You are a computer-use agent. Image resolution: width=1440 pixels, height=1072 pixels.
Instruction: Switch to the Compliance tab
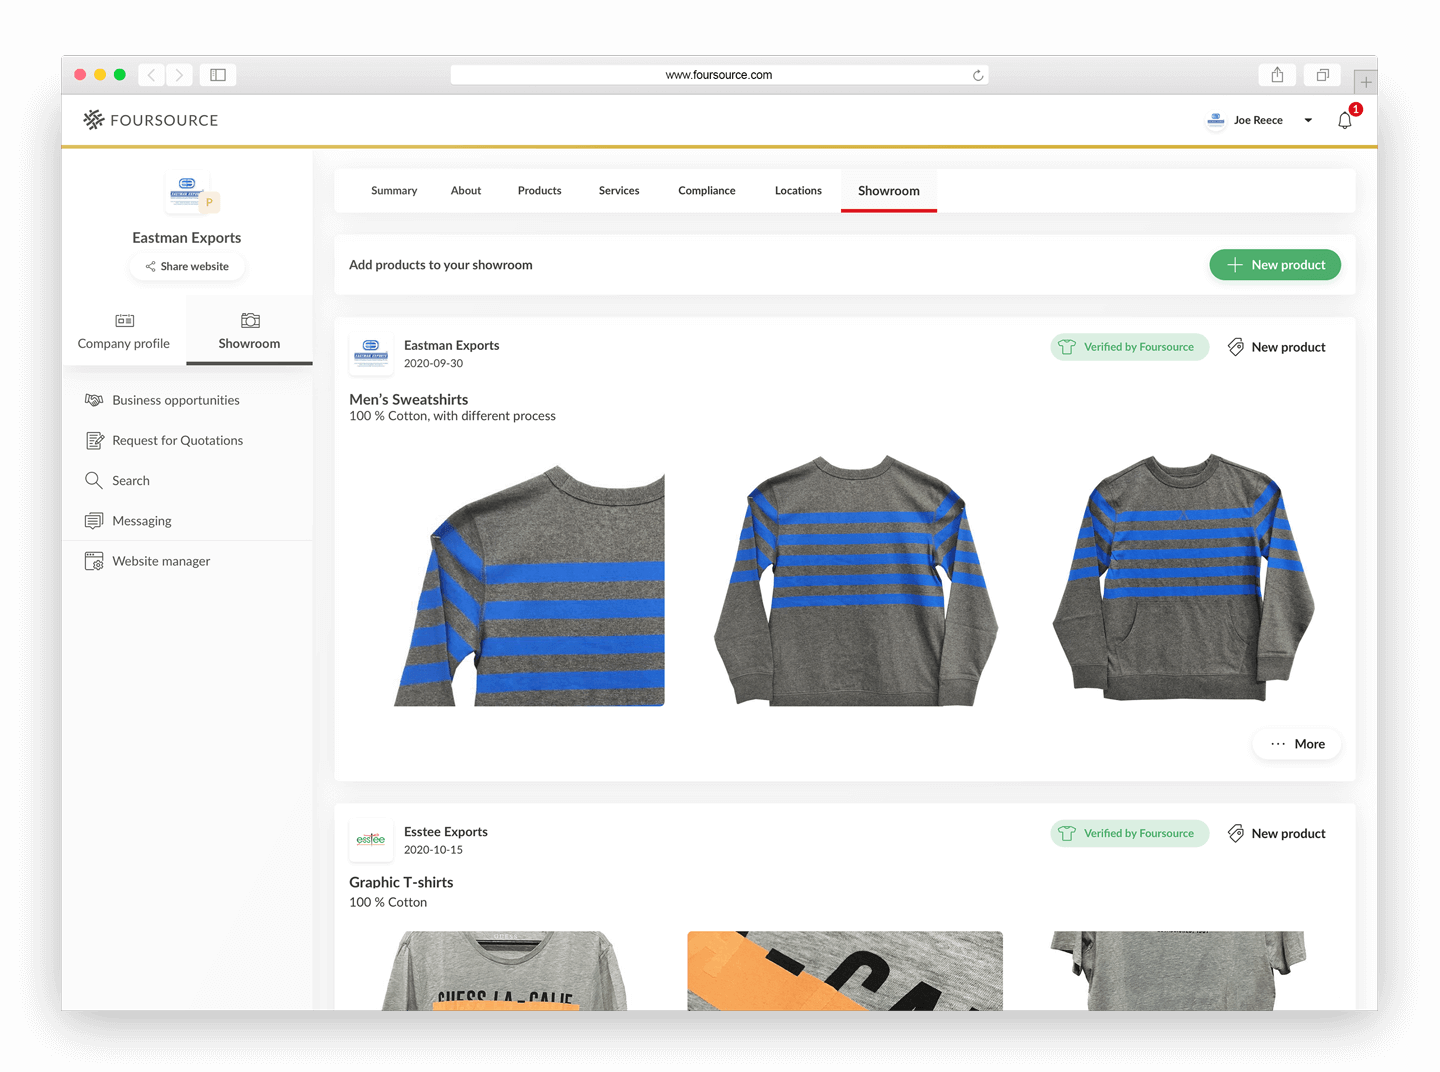(706, 190)
